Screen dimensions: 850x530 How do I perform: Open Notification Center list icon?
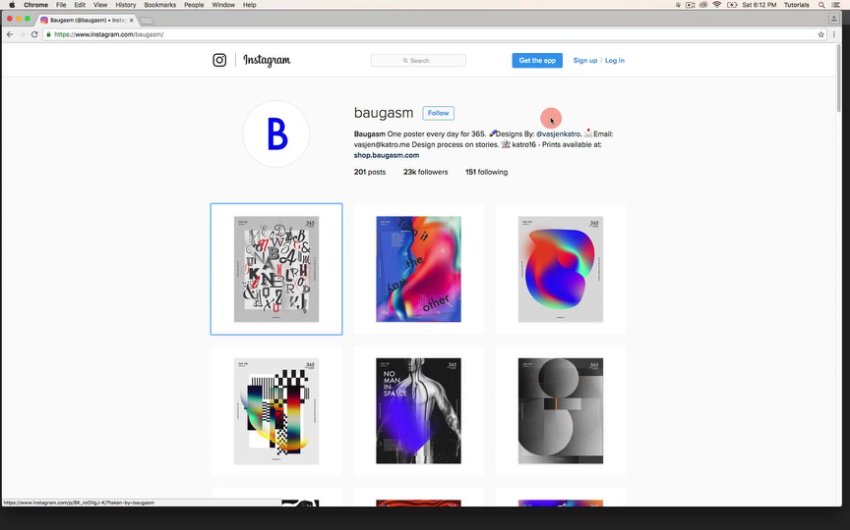pyautogui.click(x=836, y=5)
